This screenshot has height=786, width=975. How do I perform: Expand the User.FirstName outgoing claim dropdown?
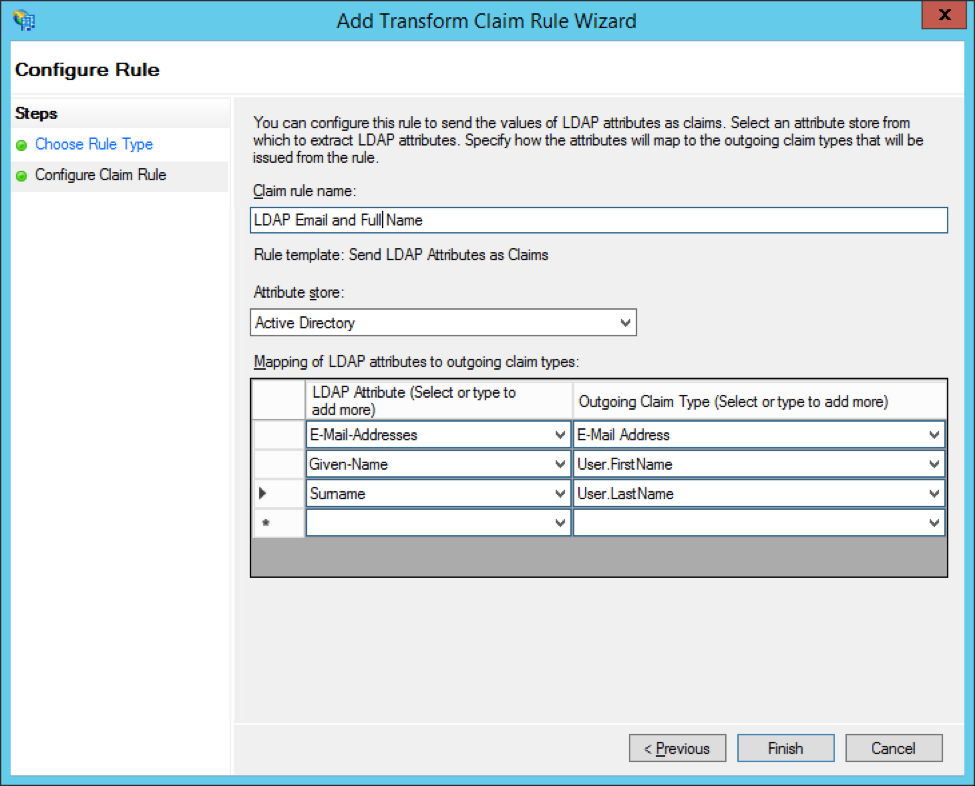point(934,464)
